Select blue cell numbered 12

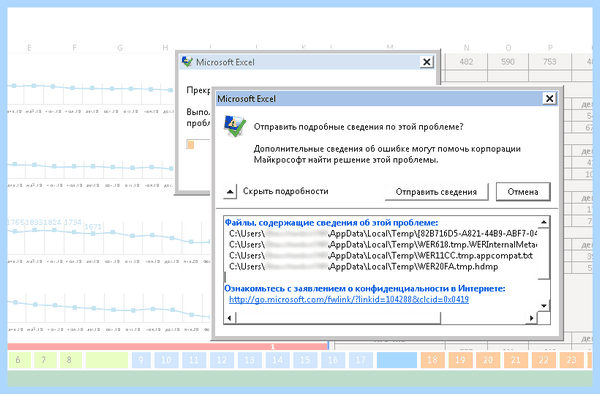[x=222, y=360]
